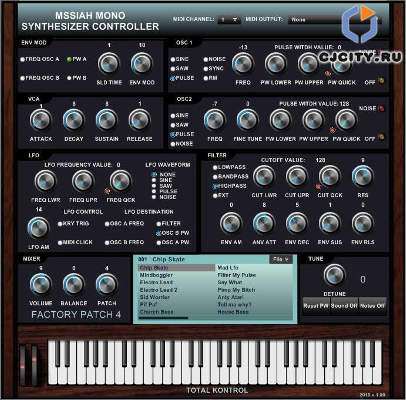
Task: Select EXT filter option
Action: [x=221, y=196]
